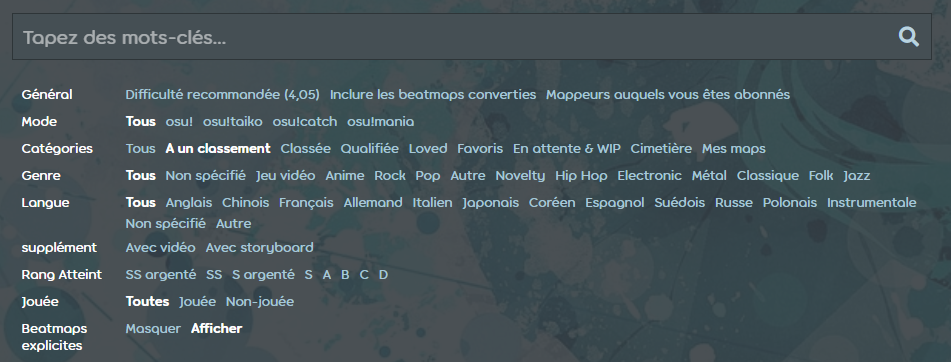Enable Avec vidéo supplement filter
951x362 pixels.
click(160, 247)
